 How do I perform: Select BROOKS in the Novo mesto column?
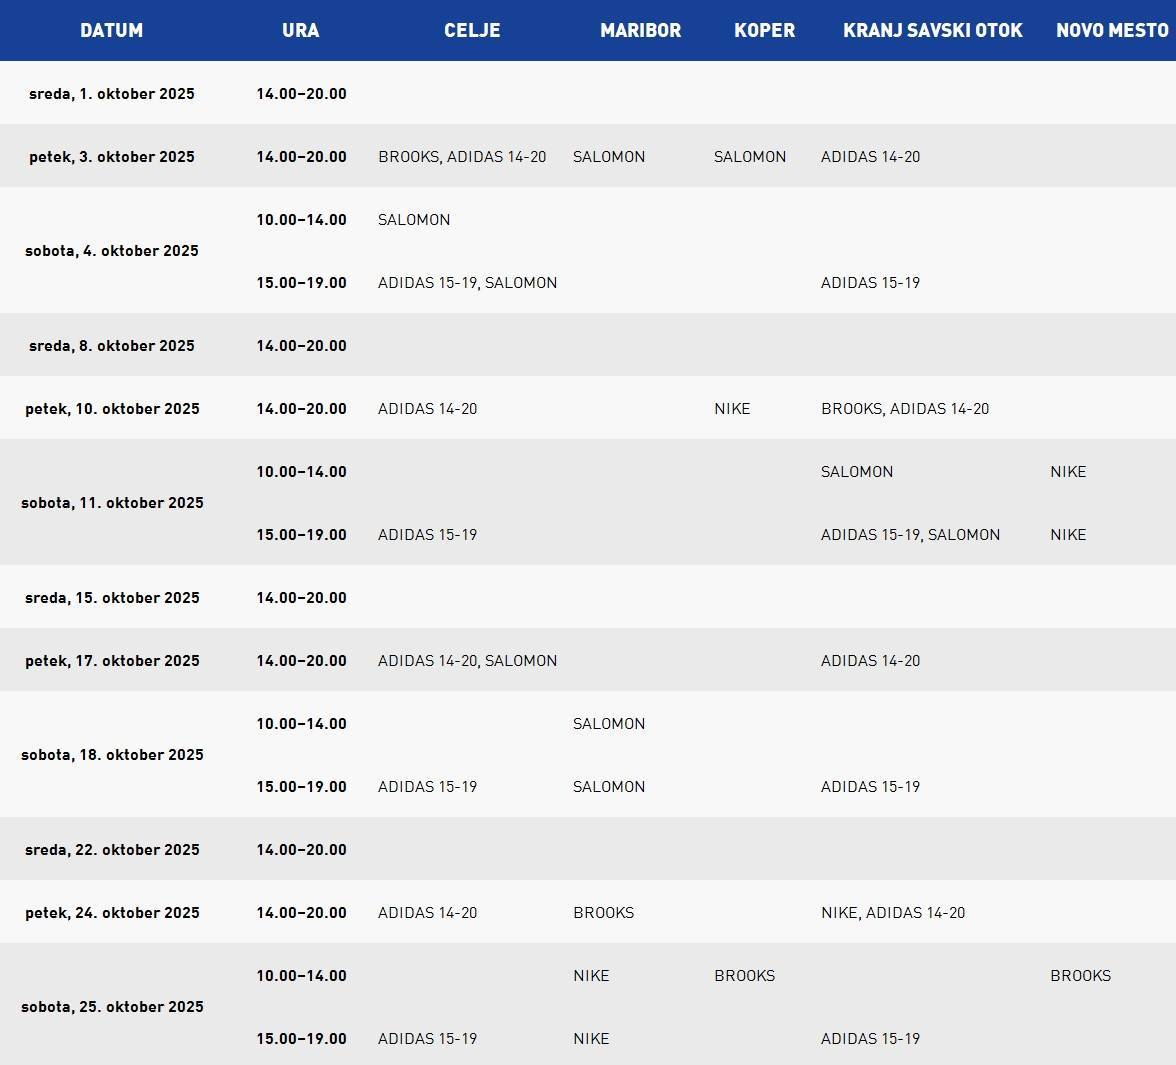click(x=1081, y=976)
